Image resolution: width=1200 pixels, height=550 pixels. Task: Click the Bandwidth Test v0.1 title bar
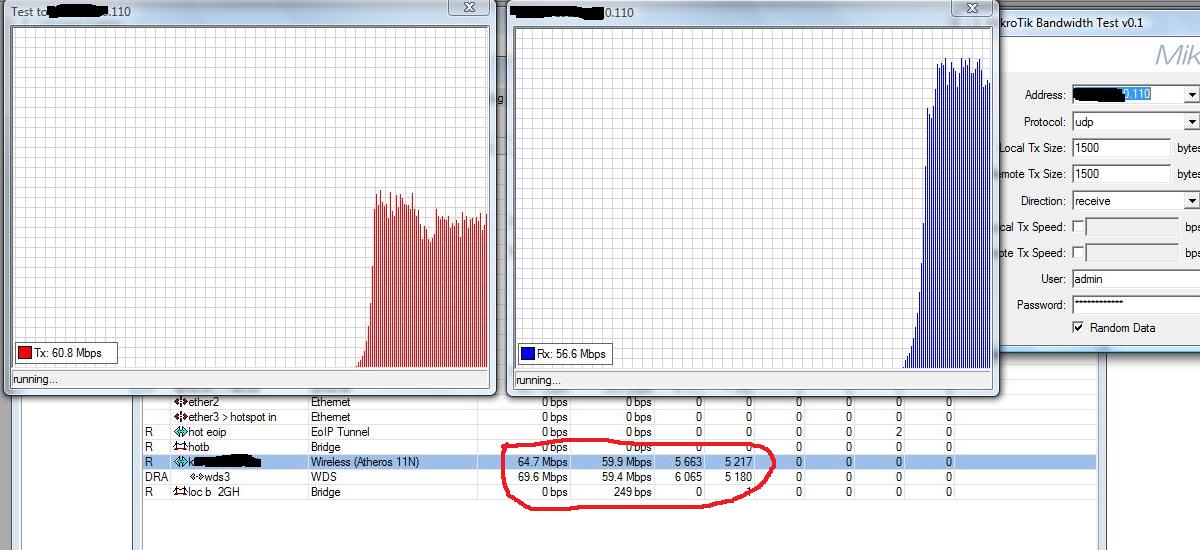tap(1102, 22)
